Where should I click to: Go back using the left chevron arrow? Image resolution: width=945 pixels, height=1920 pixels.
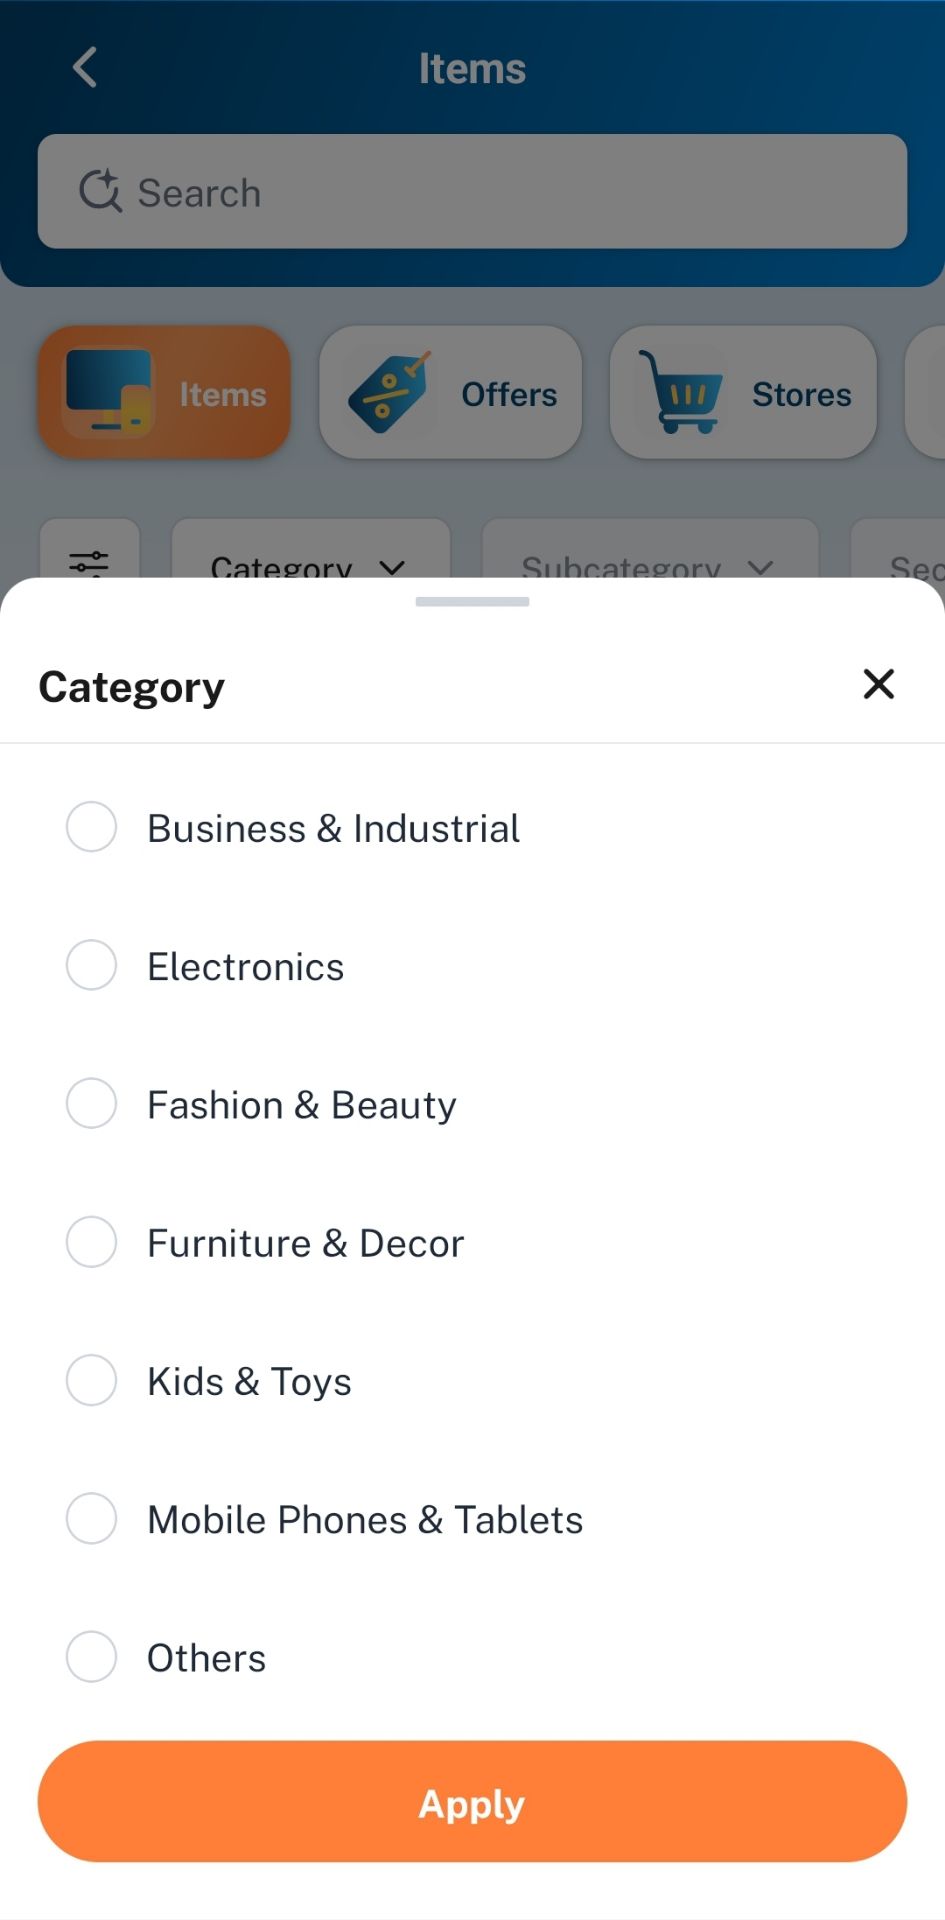(x=85, y=68)
